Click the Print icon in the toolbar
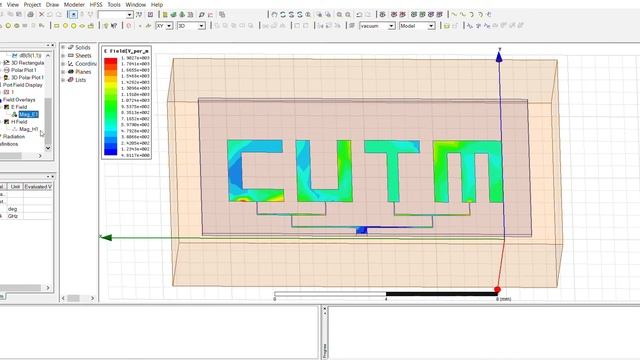The image size is (640, 360). click(30, 14)
